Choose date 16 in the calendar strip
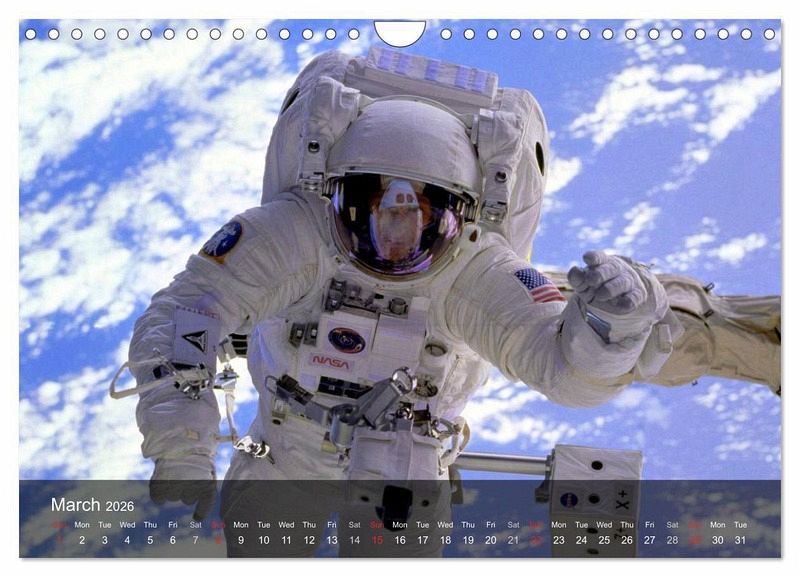The image size is (800, 577). (x=400, y=540)
